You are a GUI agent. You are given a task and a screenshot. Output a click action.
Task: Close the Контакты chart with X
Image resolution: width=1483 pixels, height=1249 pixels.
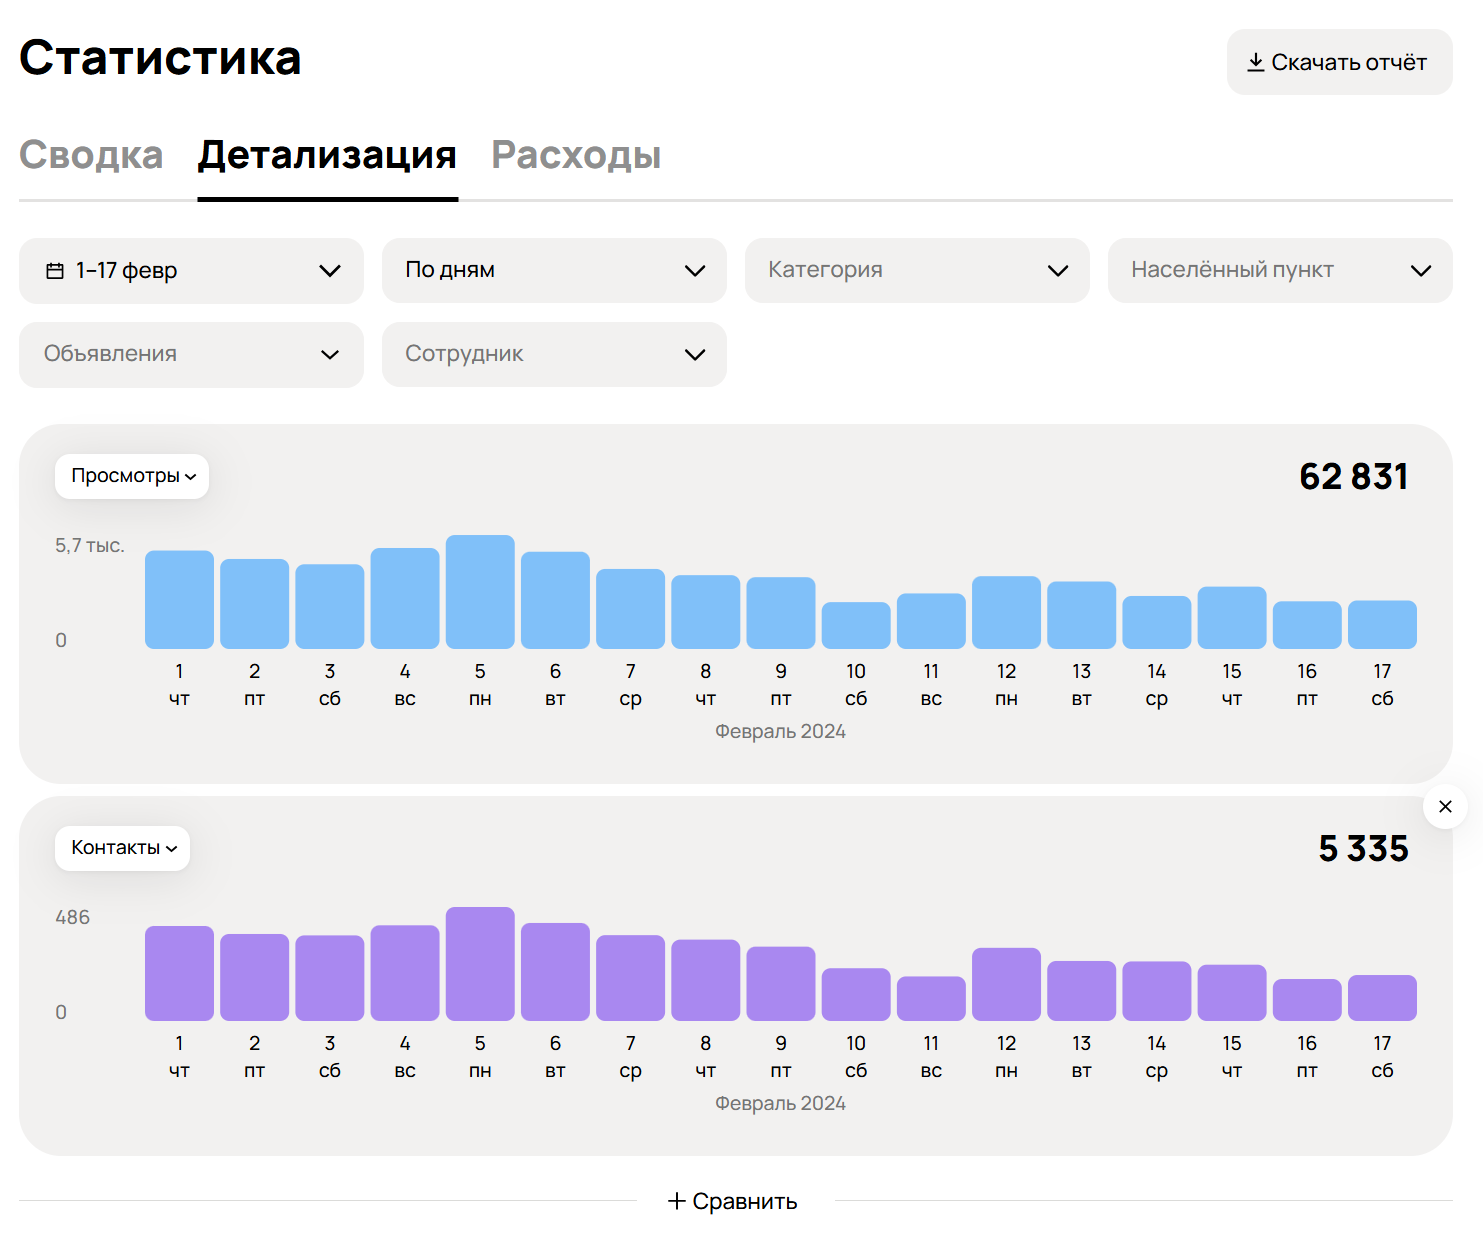(1444, 806)
